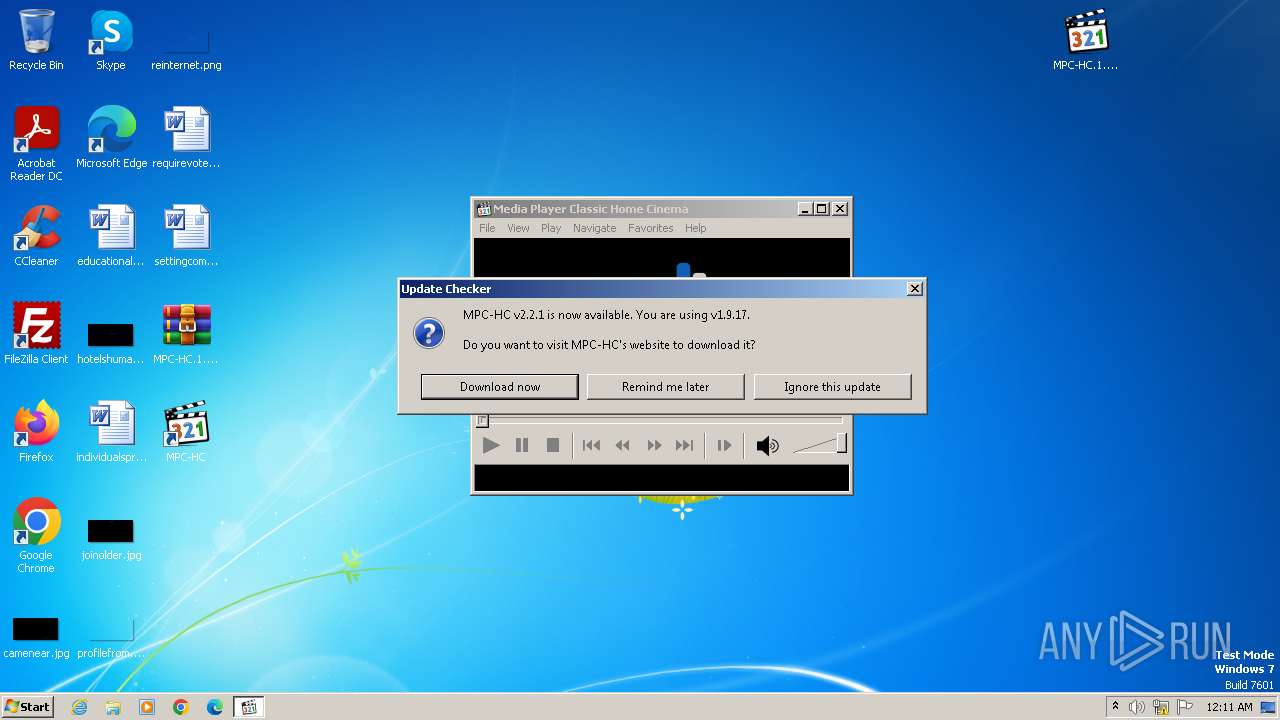Click the seek bar in MPC-HC
1280x720 pixels.
coord(660,421)
